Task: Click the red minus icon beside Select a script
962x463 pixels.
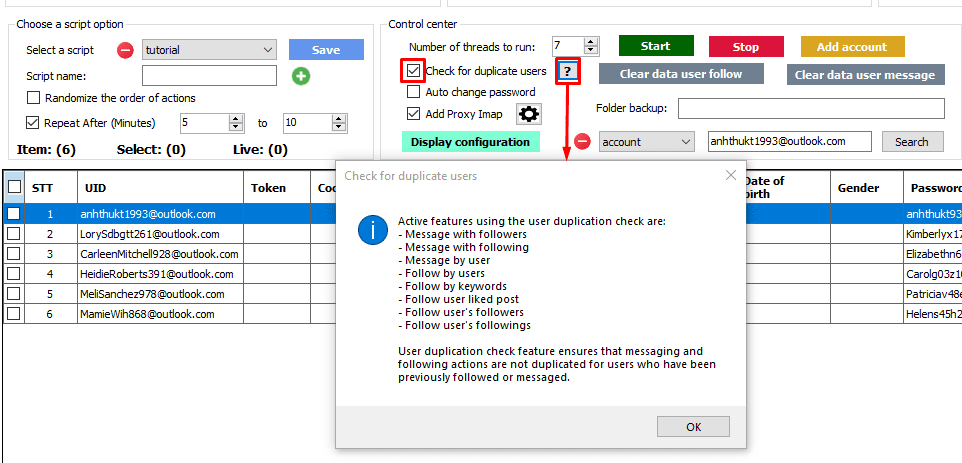Action: pyautogui.click(x=125, y=50)
